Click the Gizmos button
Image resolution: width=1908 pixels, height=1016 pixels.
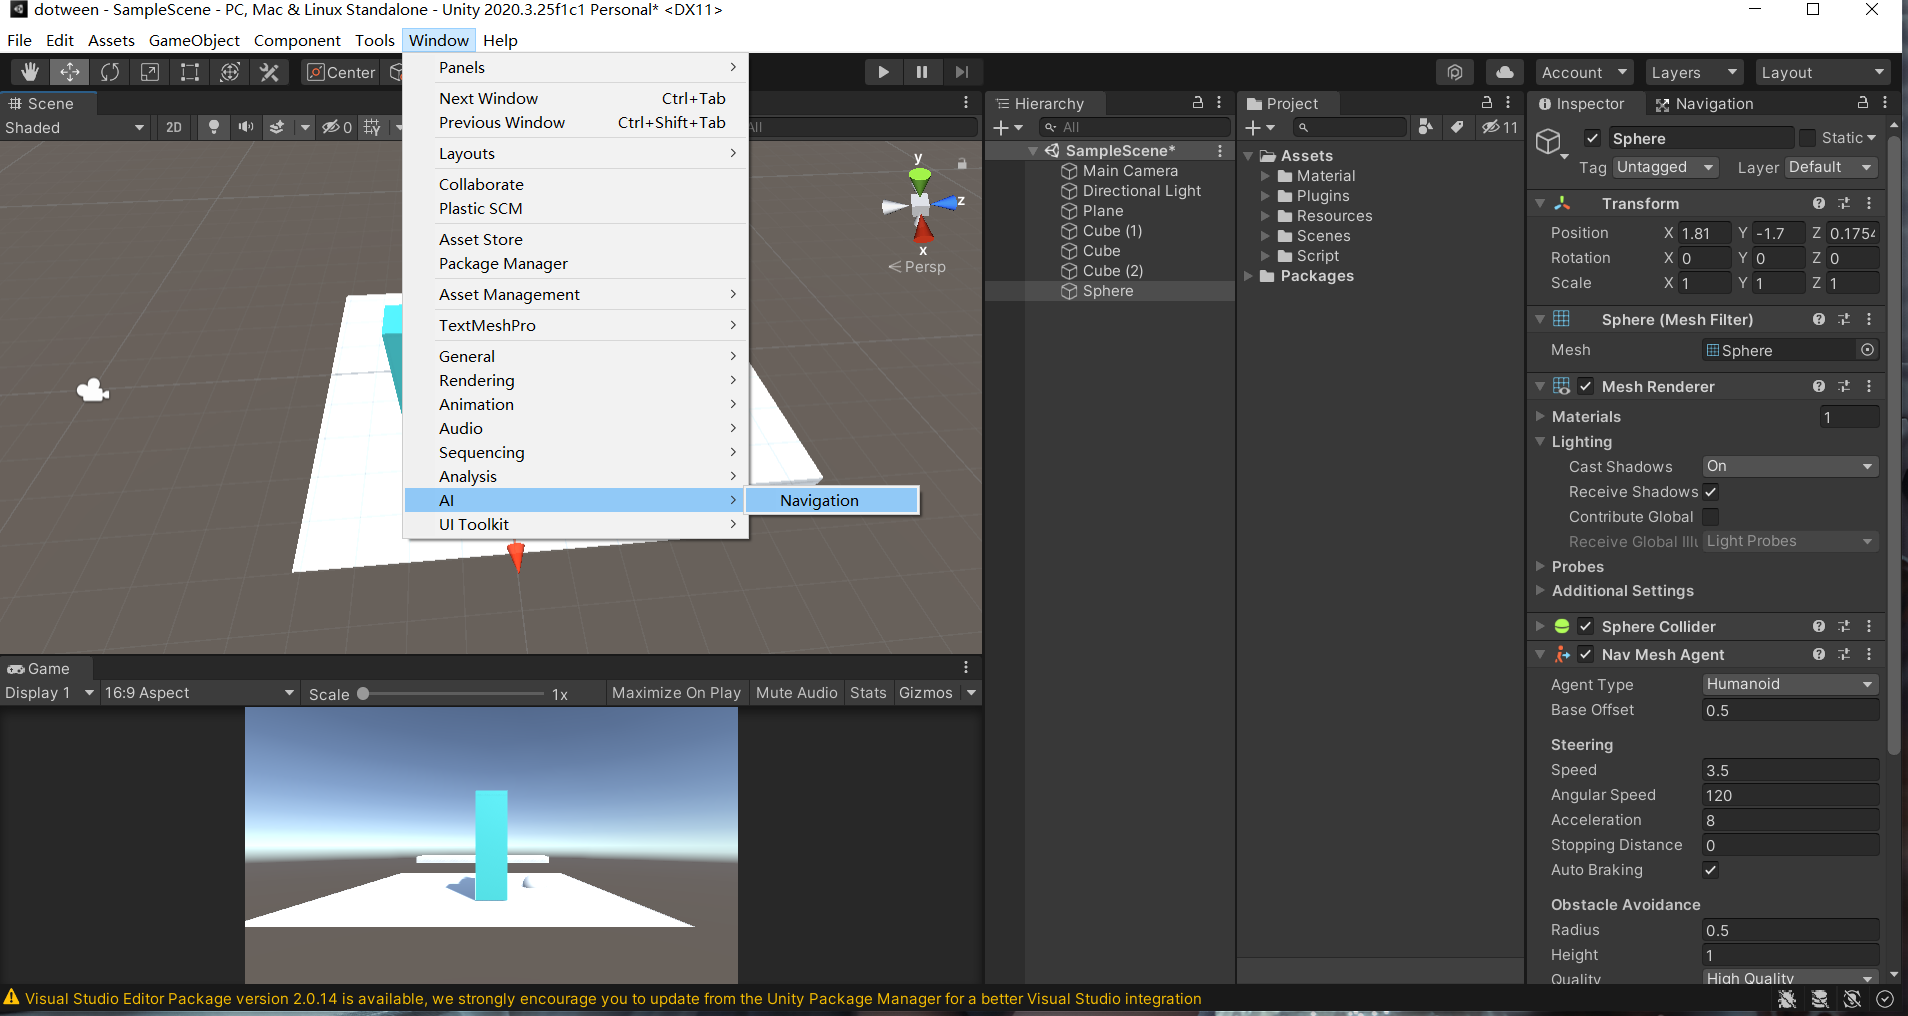[x=926, y=692]
